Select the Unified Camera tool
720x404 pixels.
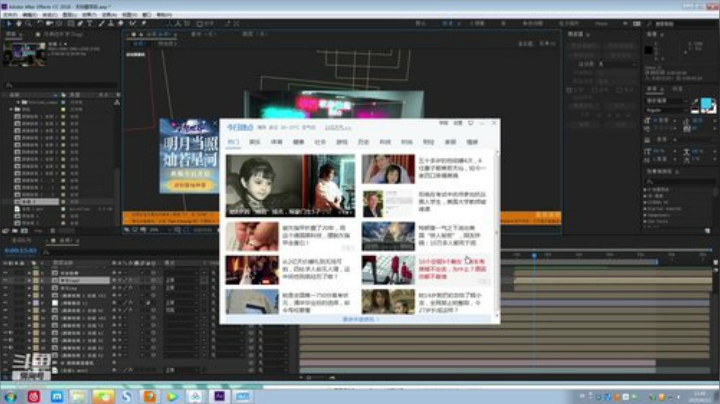pos(50,23)
